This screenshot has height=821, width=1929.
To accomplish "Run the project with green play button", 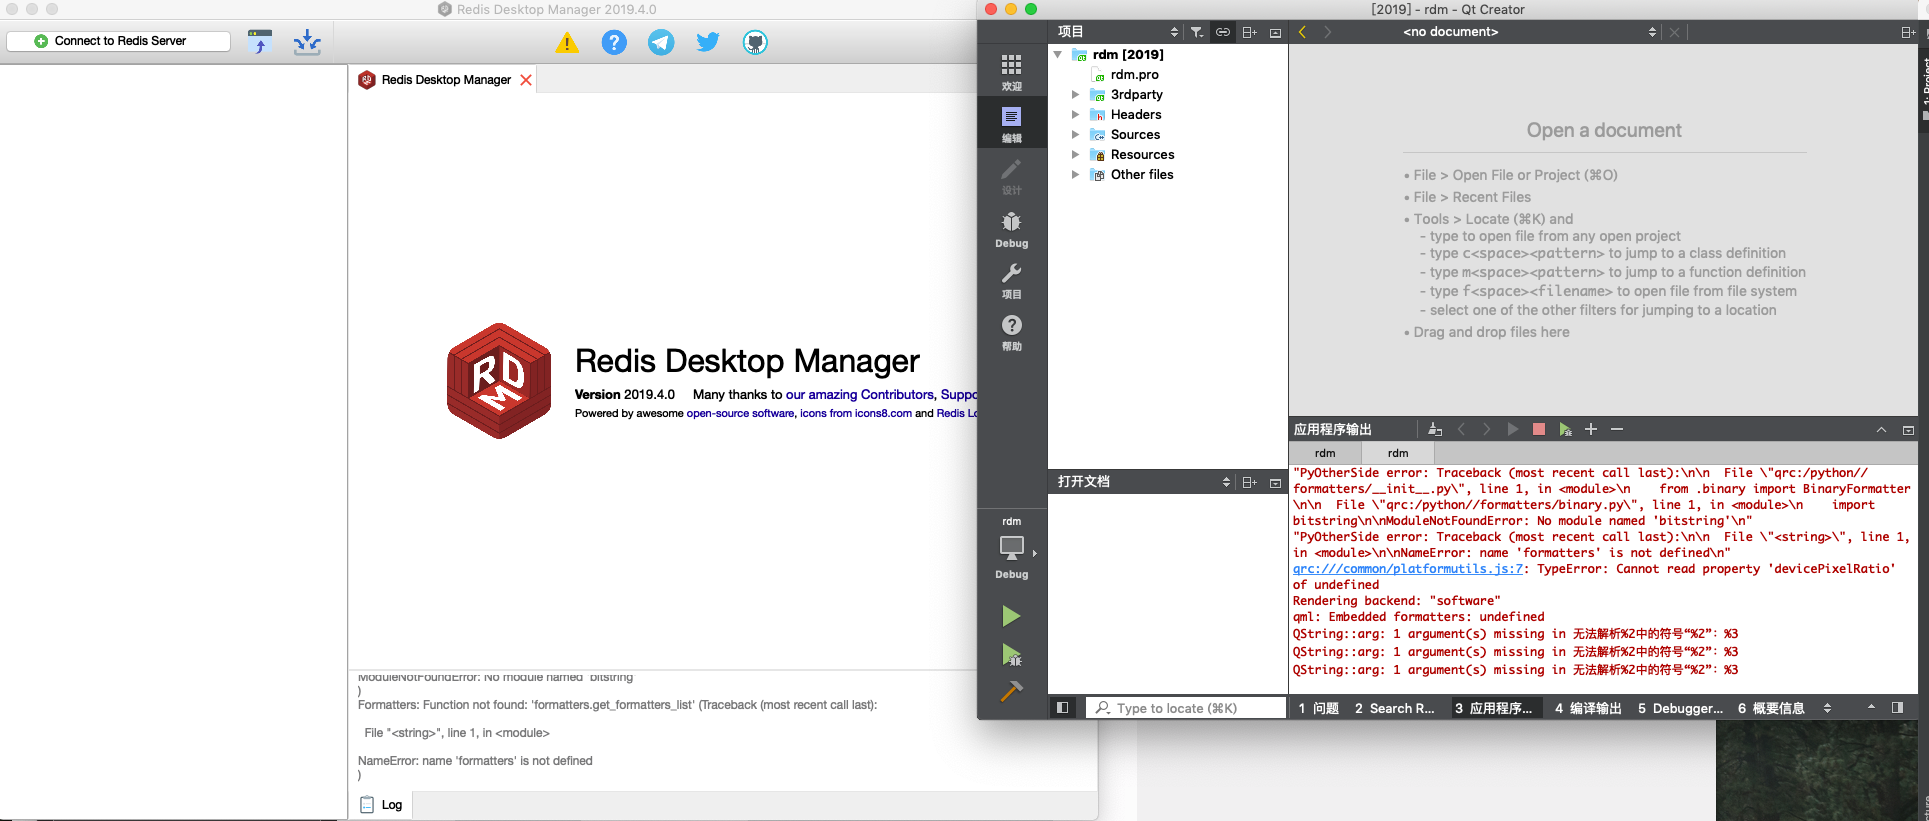I will (x=1011, y=616).
